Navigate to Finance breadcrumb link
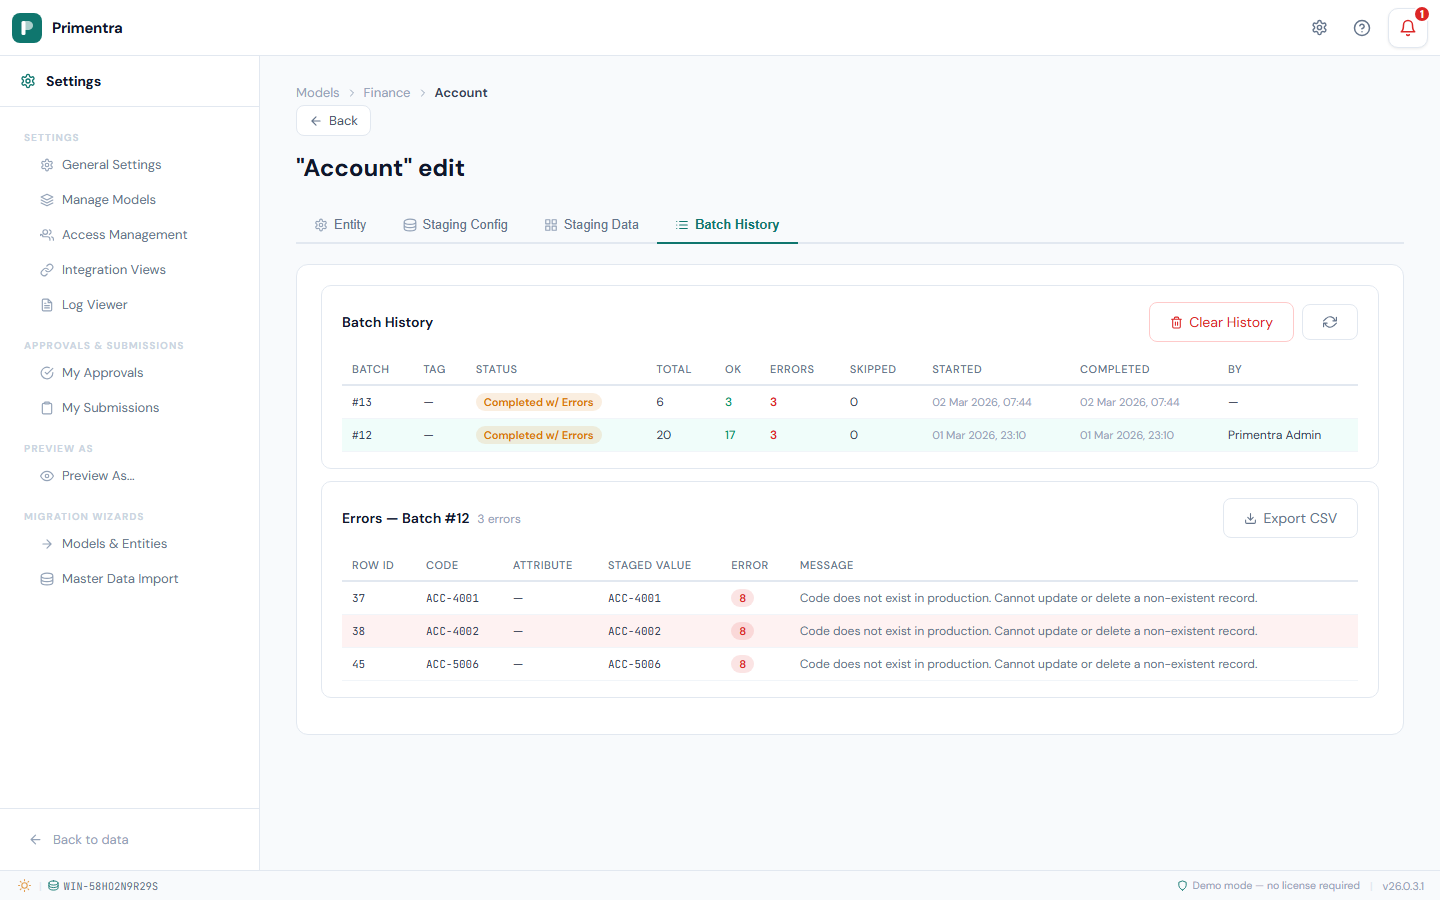1440x900 pixels. click(386, 93)
